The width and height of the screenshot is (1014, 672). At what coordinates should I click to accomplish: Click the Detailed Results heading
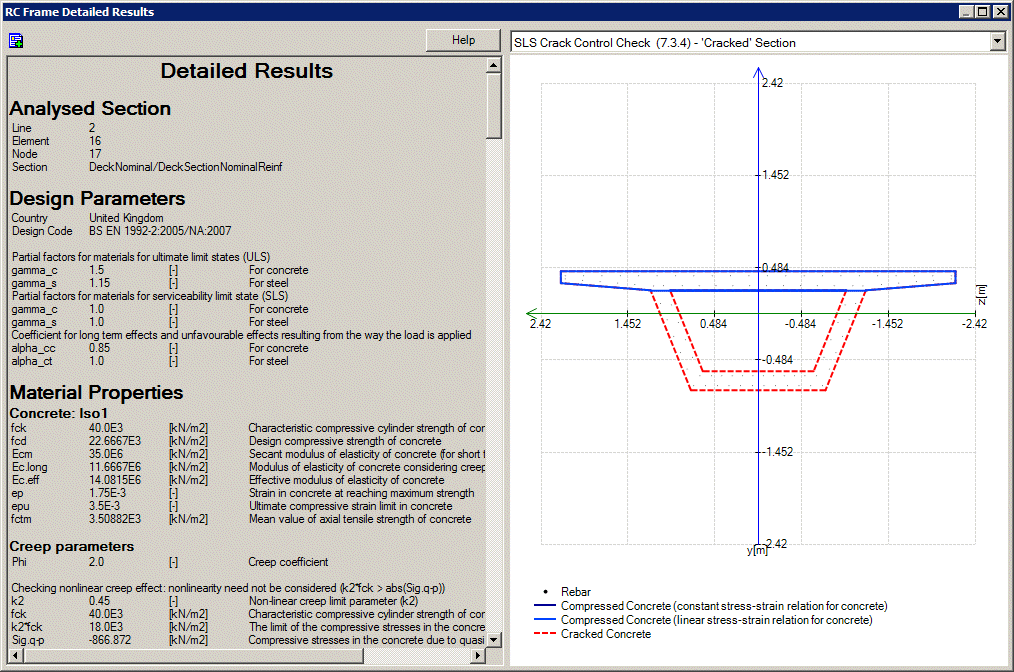click(246, 71)
